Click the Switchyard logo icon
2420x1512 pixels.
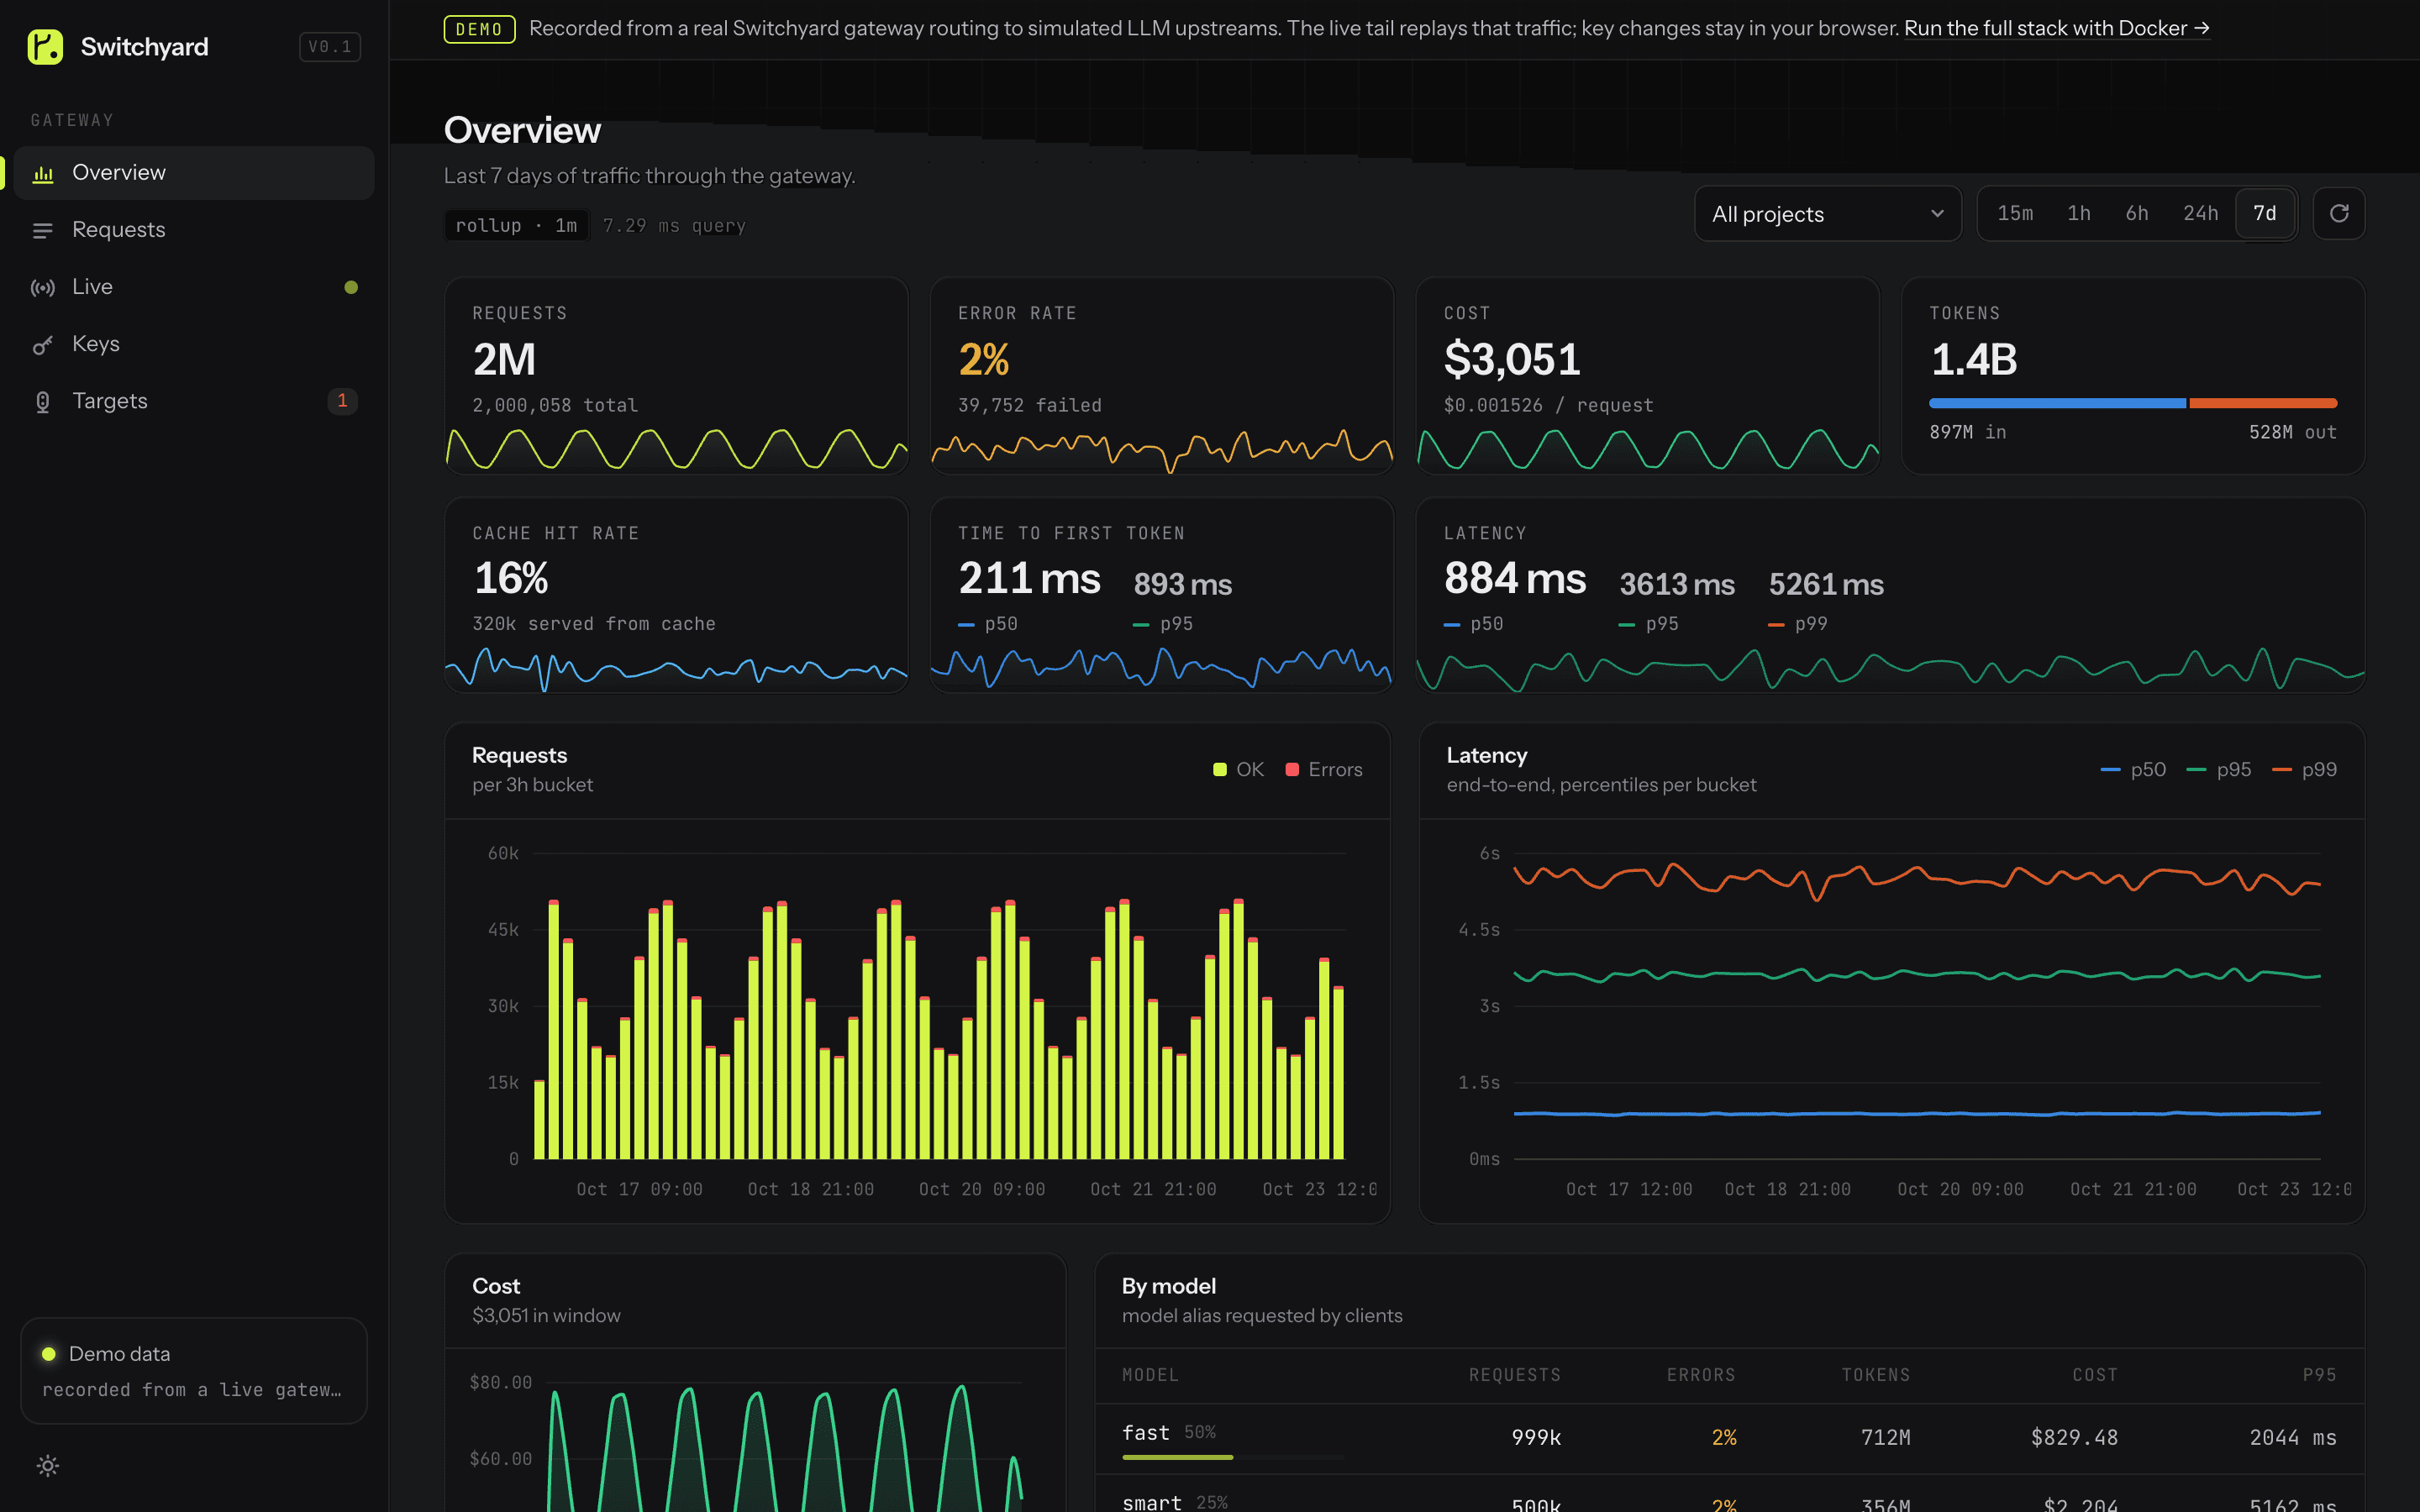(x=45, y=46)
